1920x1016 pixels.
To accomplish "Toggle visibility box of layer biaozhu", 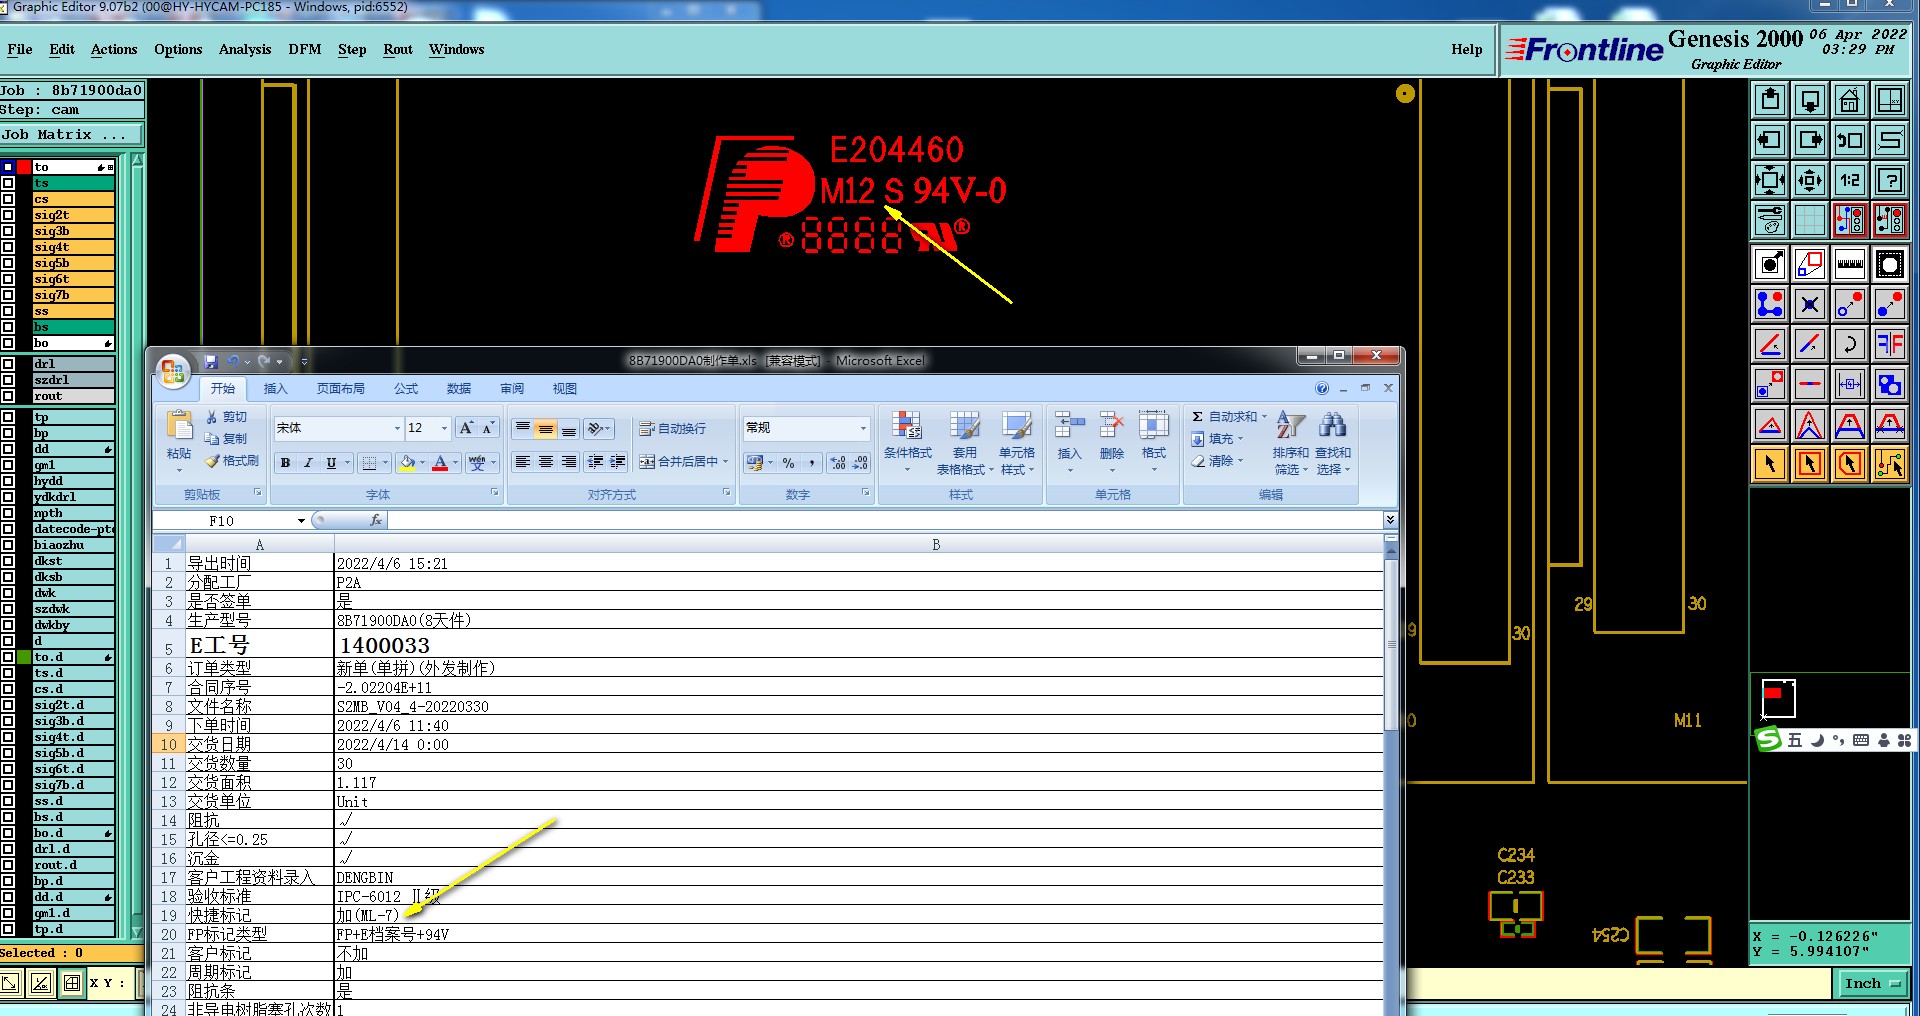I will click(x=9, y=545).
